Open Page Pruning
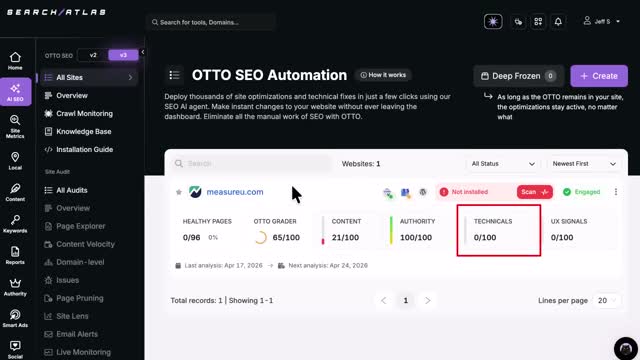The image size is (640, 360). 80,298
